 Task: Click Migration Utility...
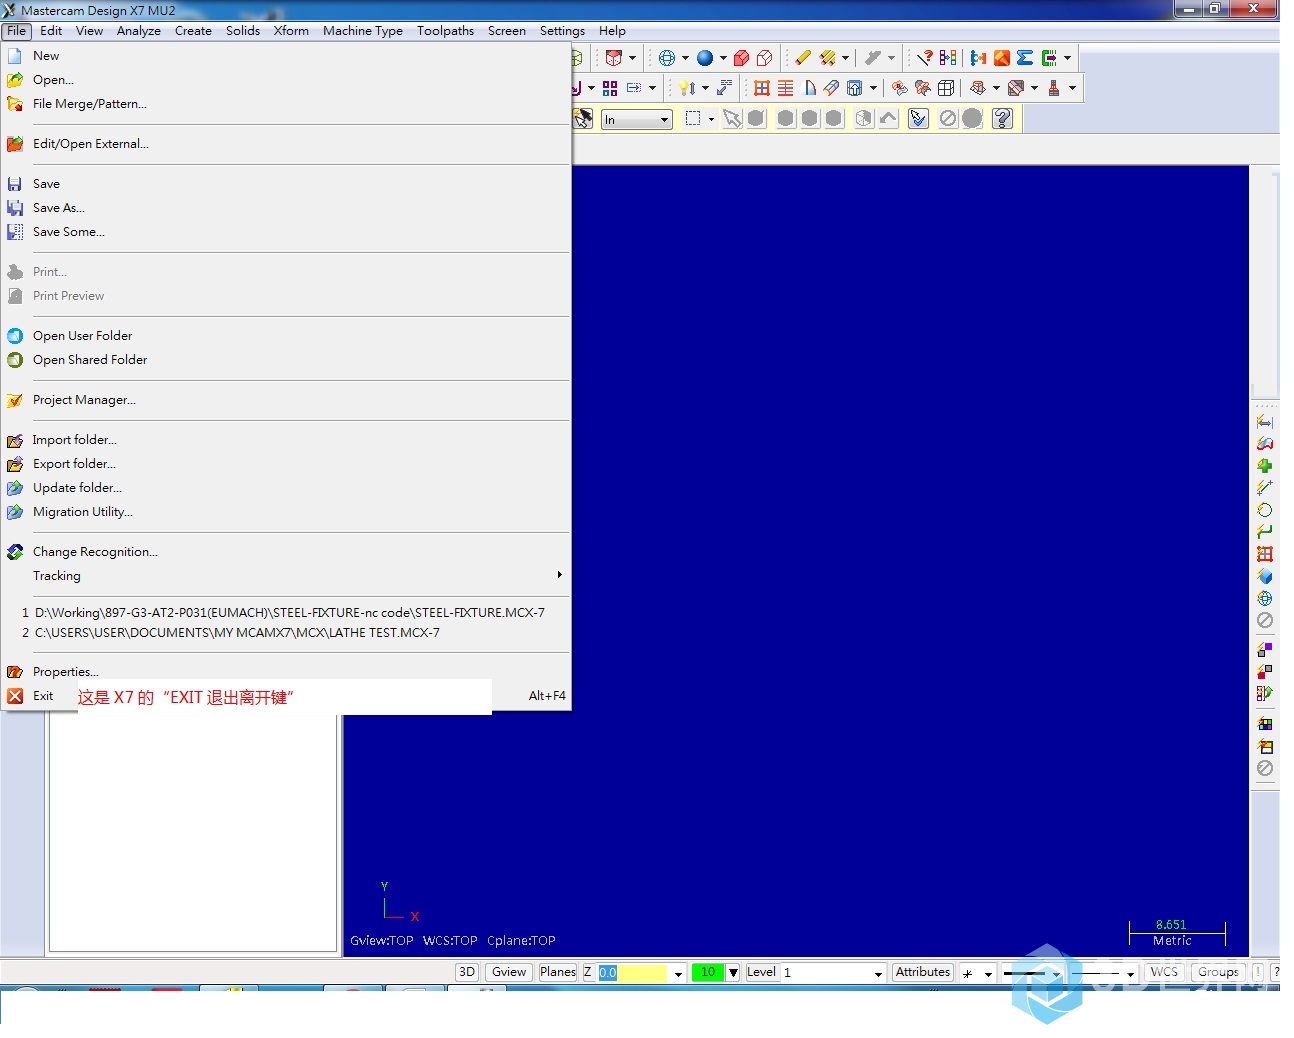tap(286, 512)
